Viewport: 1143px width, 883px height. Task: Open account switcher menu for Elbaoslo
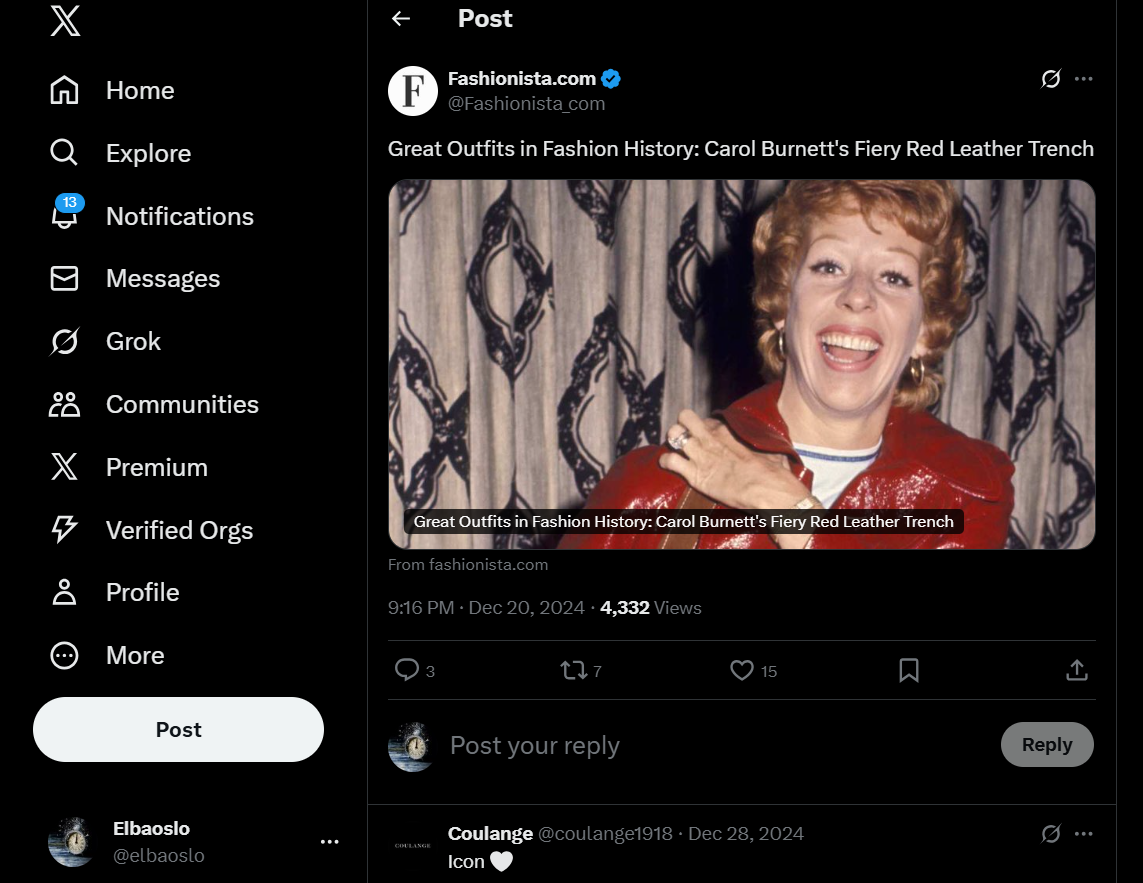pos(329,842)
